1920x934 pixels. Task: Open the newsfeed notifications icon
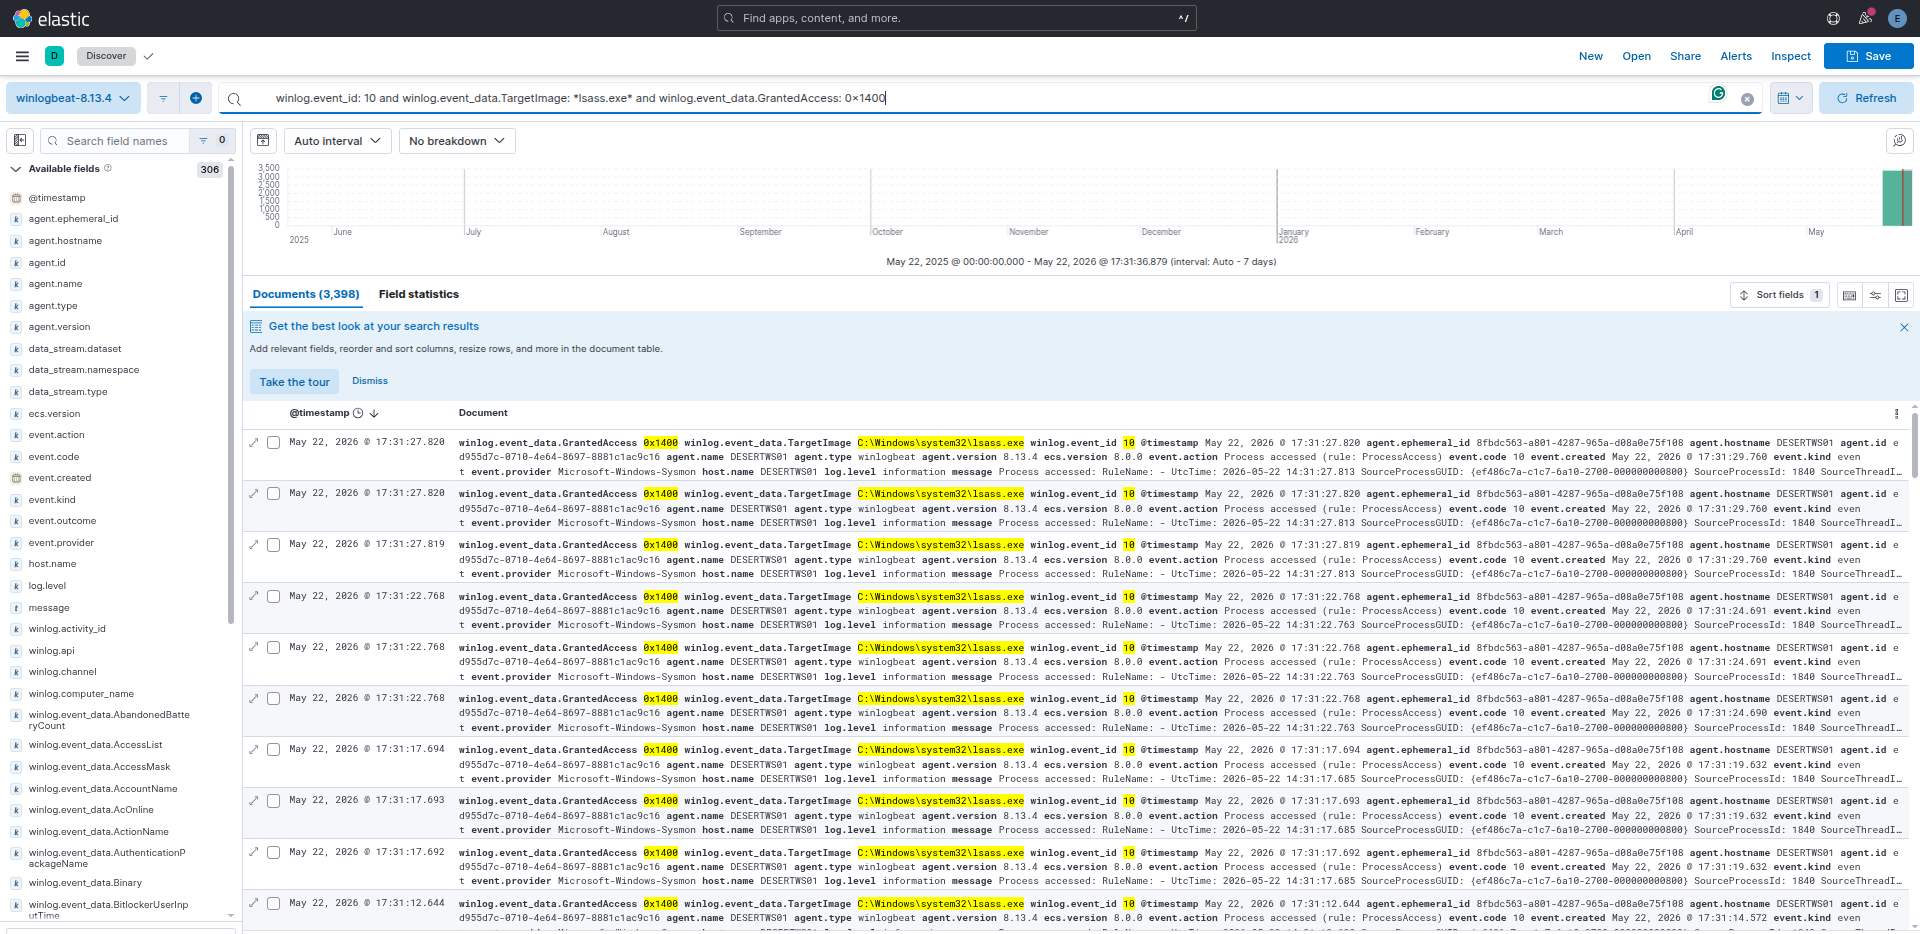point(1865,18)
